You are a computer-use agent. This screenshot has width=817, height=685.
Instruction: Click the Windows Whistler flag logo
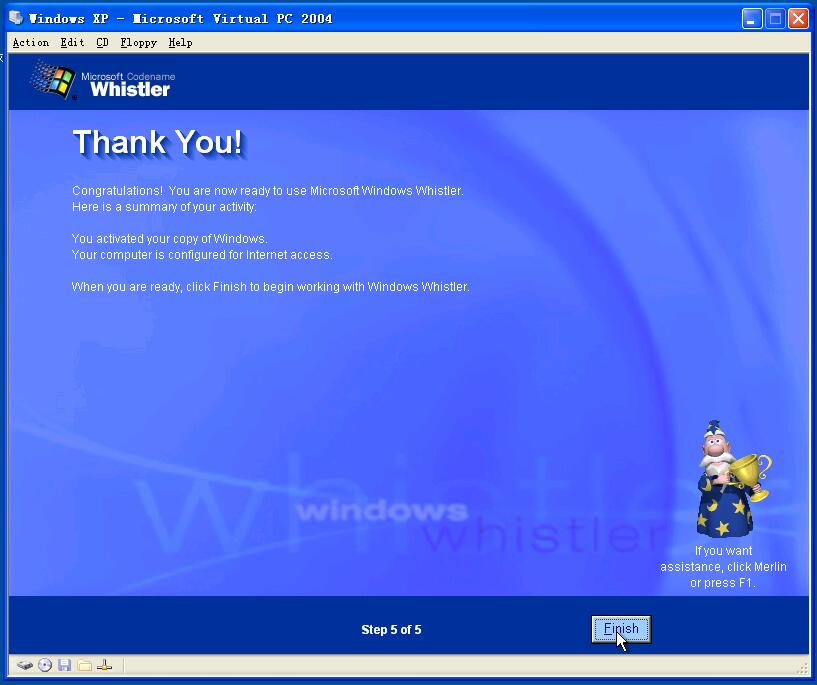point(53,80)
